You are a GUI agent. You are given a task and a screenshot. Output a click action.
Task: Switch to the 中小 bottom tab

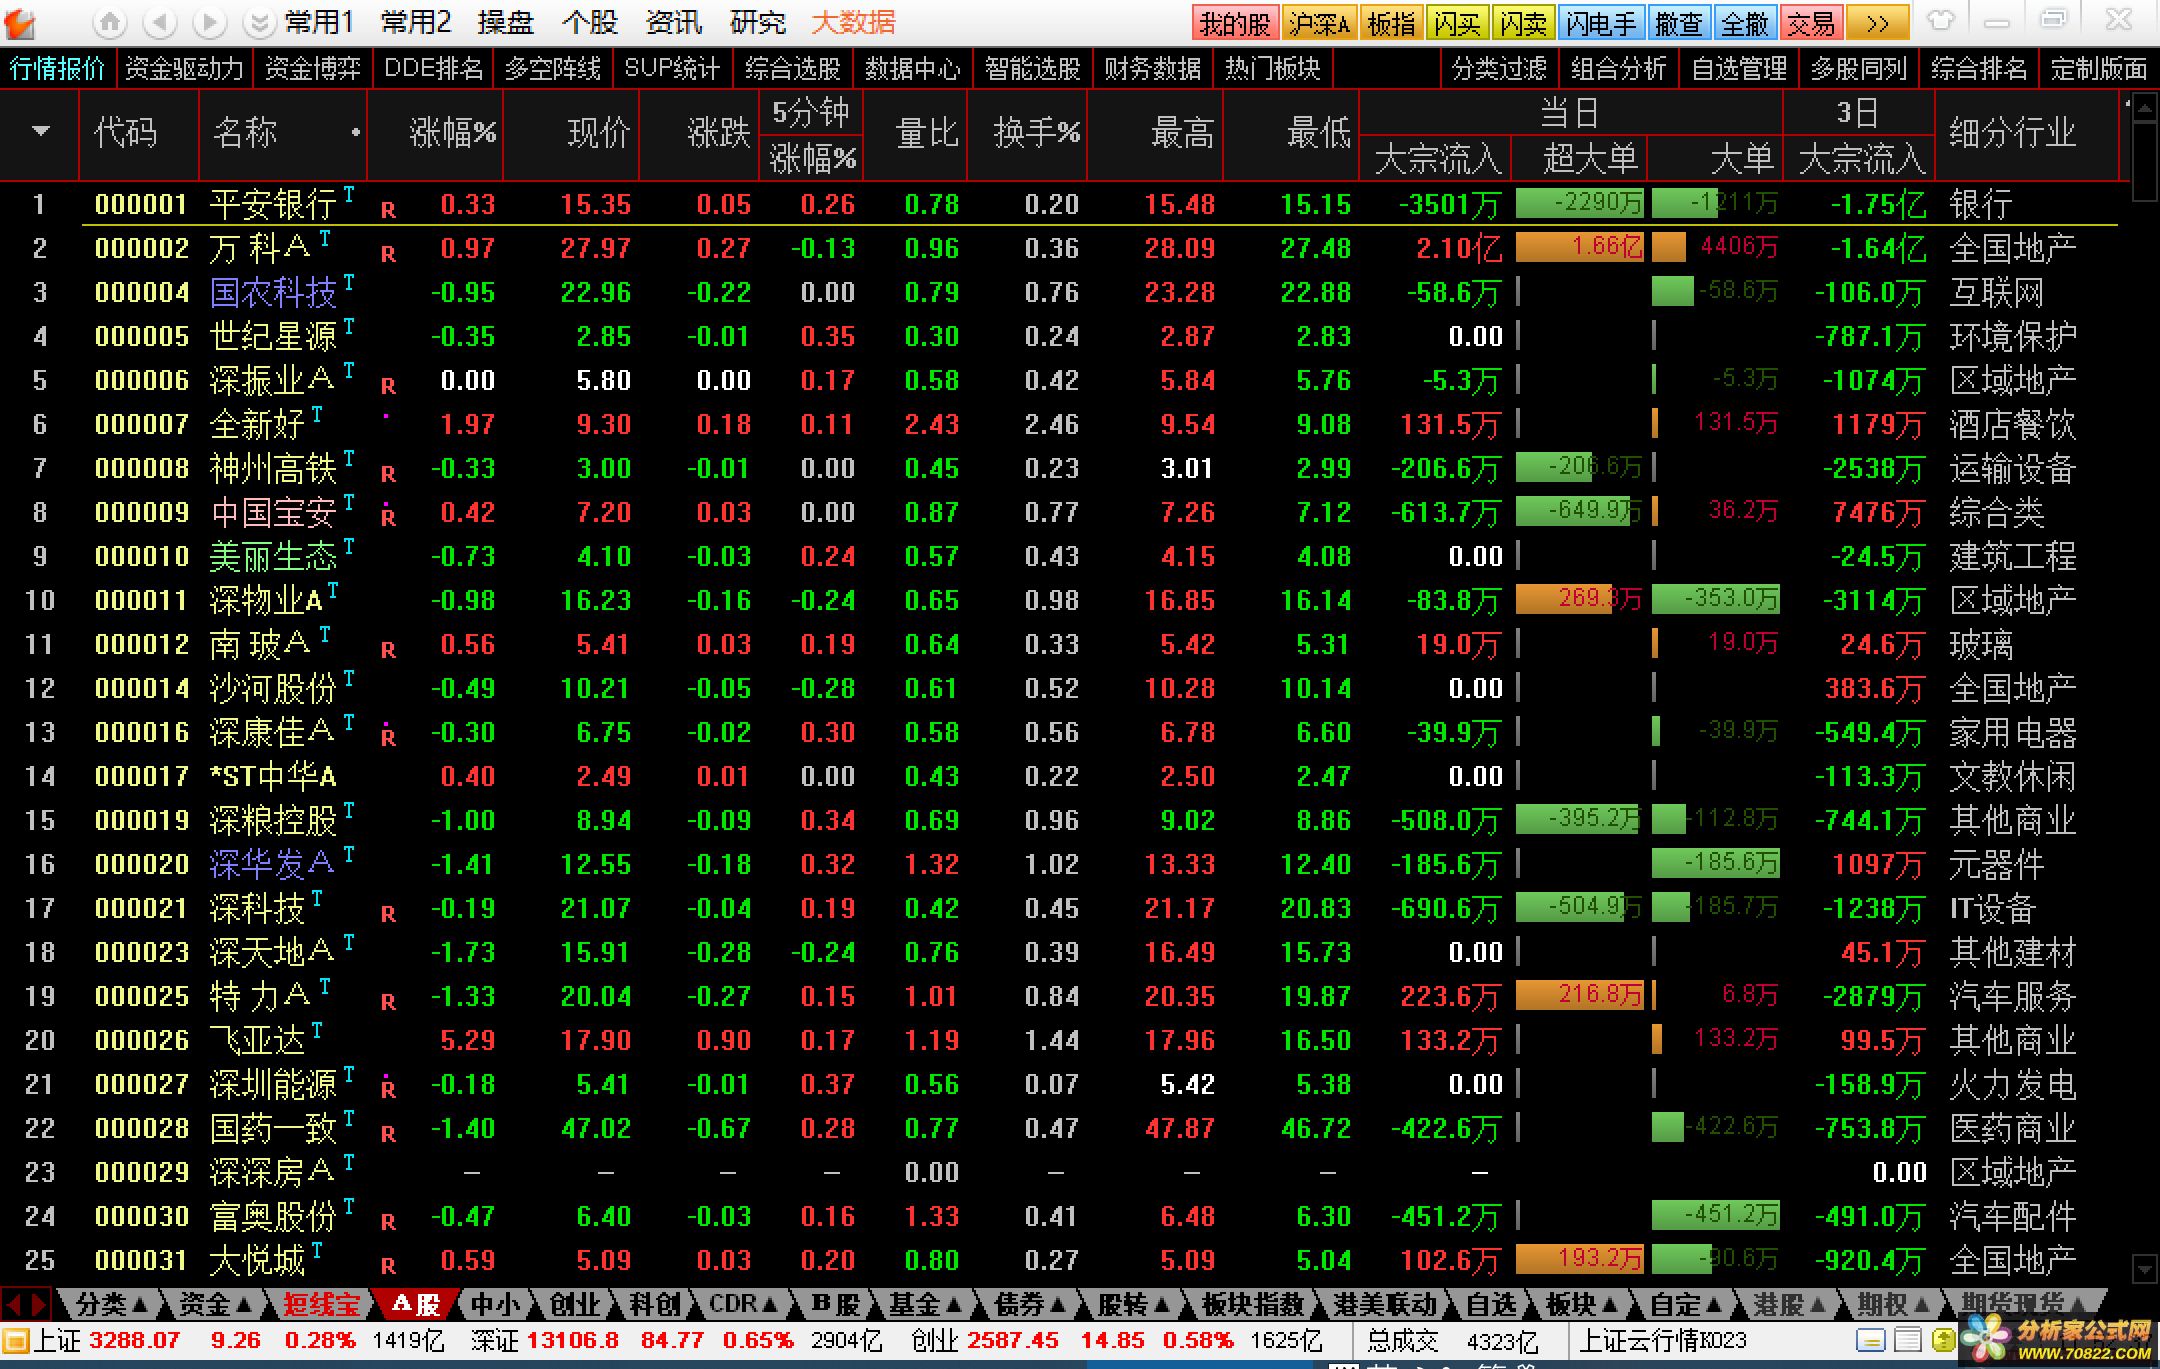495,1304
